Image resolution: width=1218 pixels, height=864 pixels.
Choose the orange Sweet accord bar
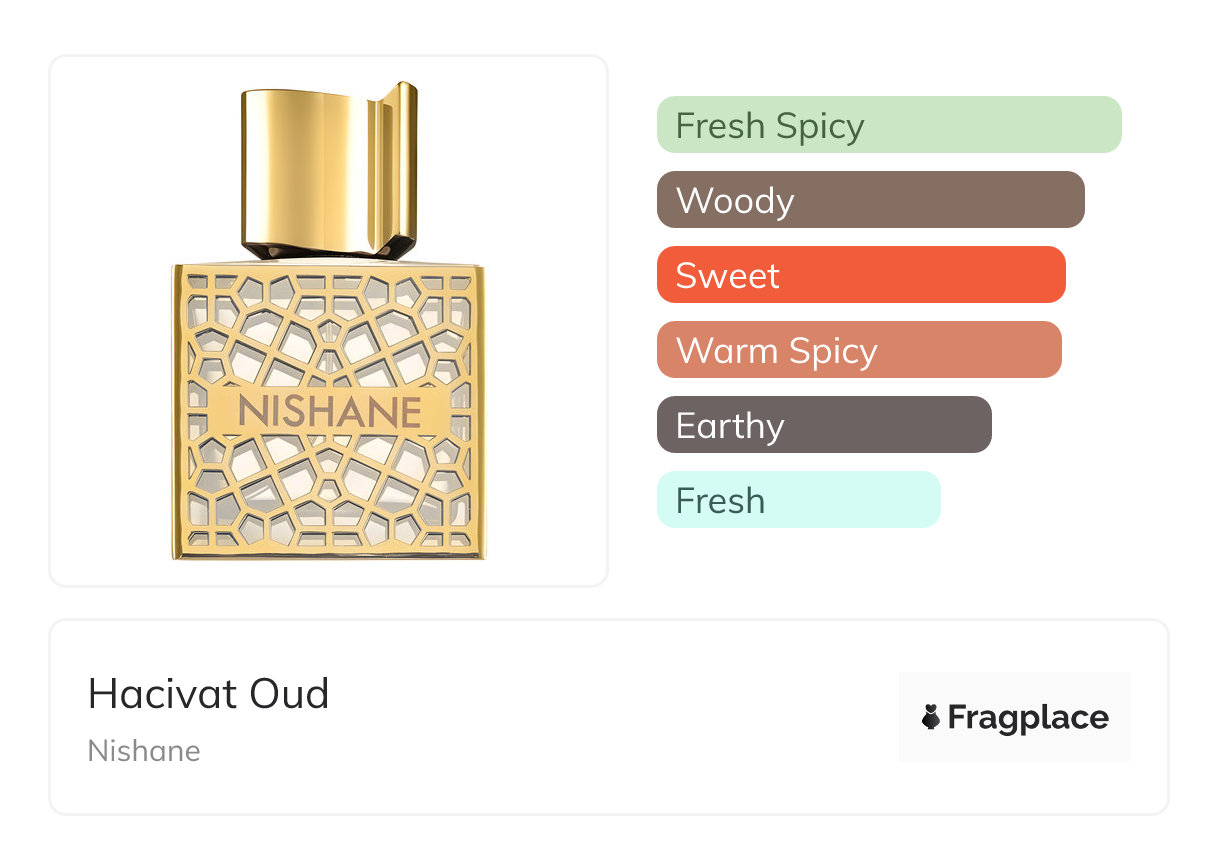pos(860,275)
